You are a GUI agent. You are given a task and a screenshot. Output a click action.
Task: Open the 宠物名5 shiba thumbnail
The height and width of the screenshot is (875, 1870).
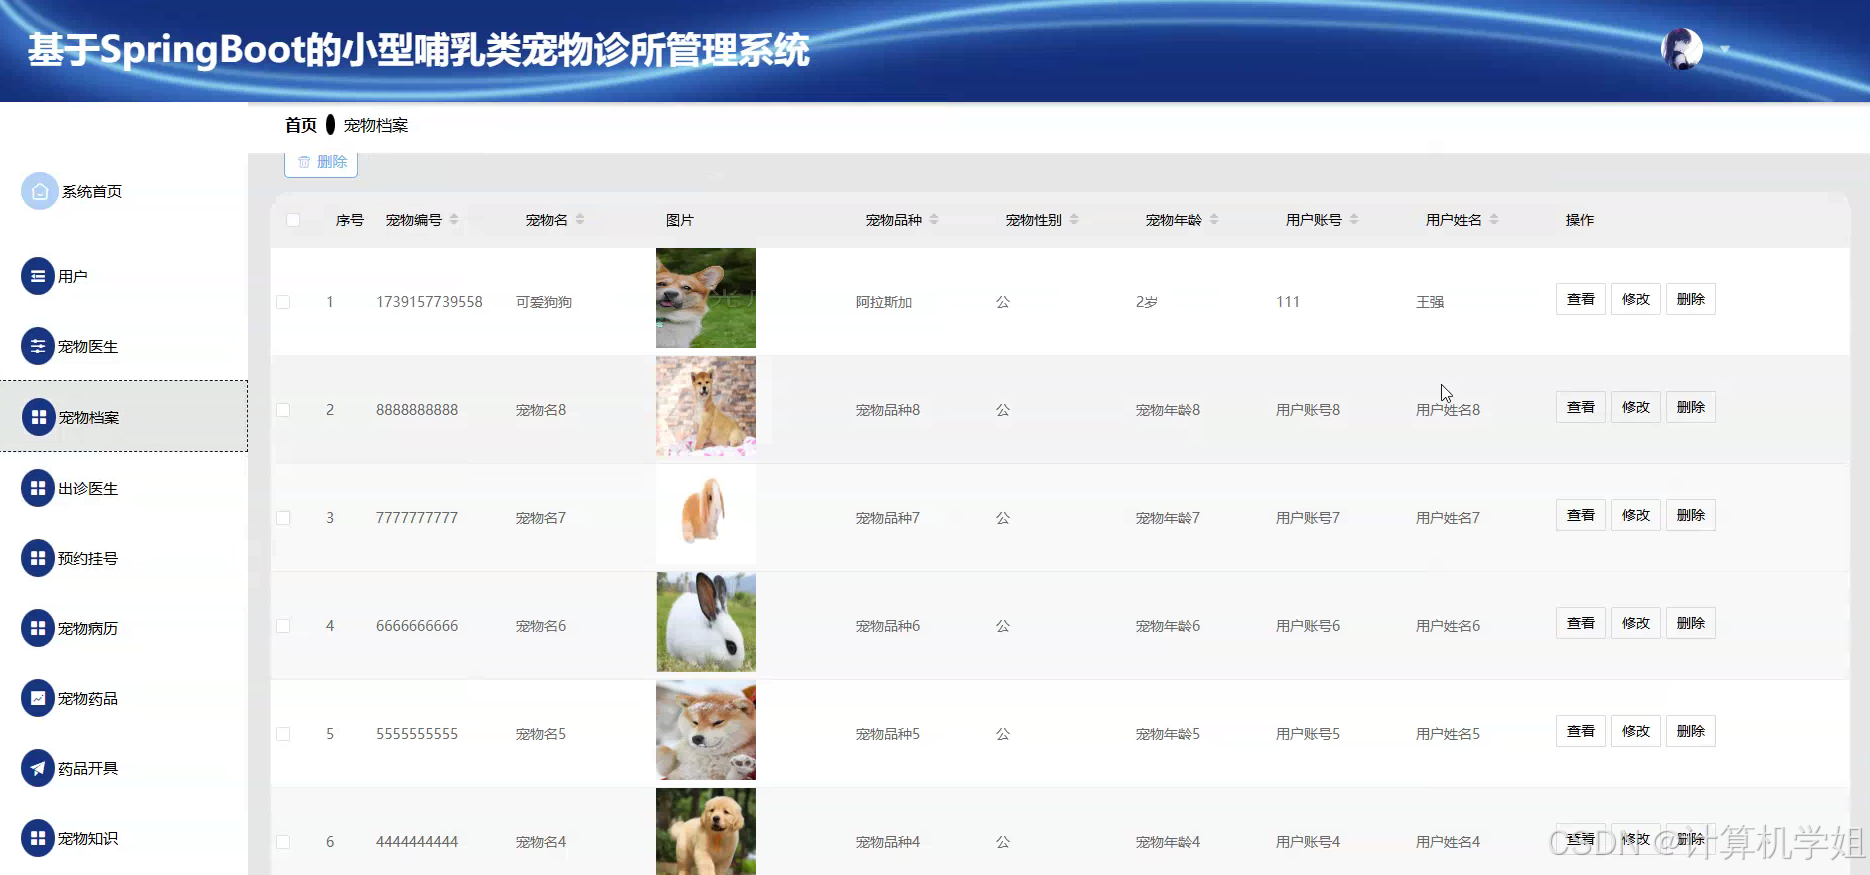706,730
